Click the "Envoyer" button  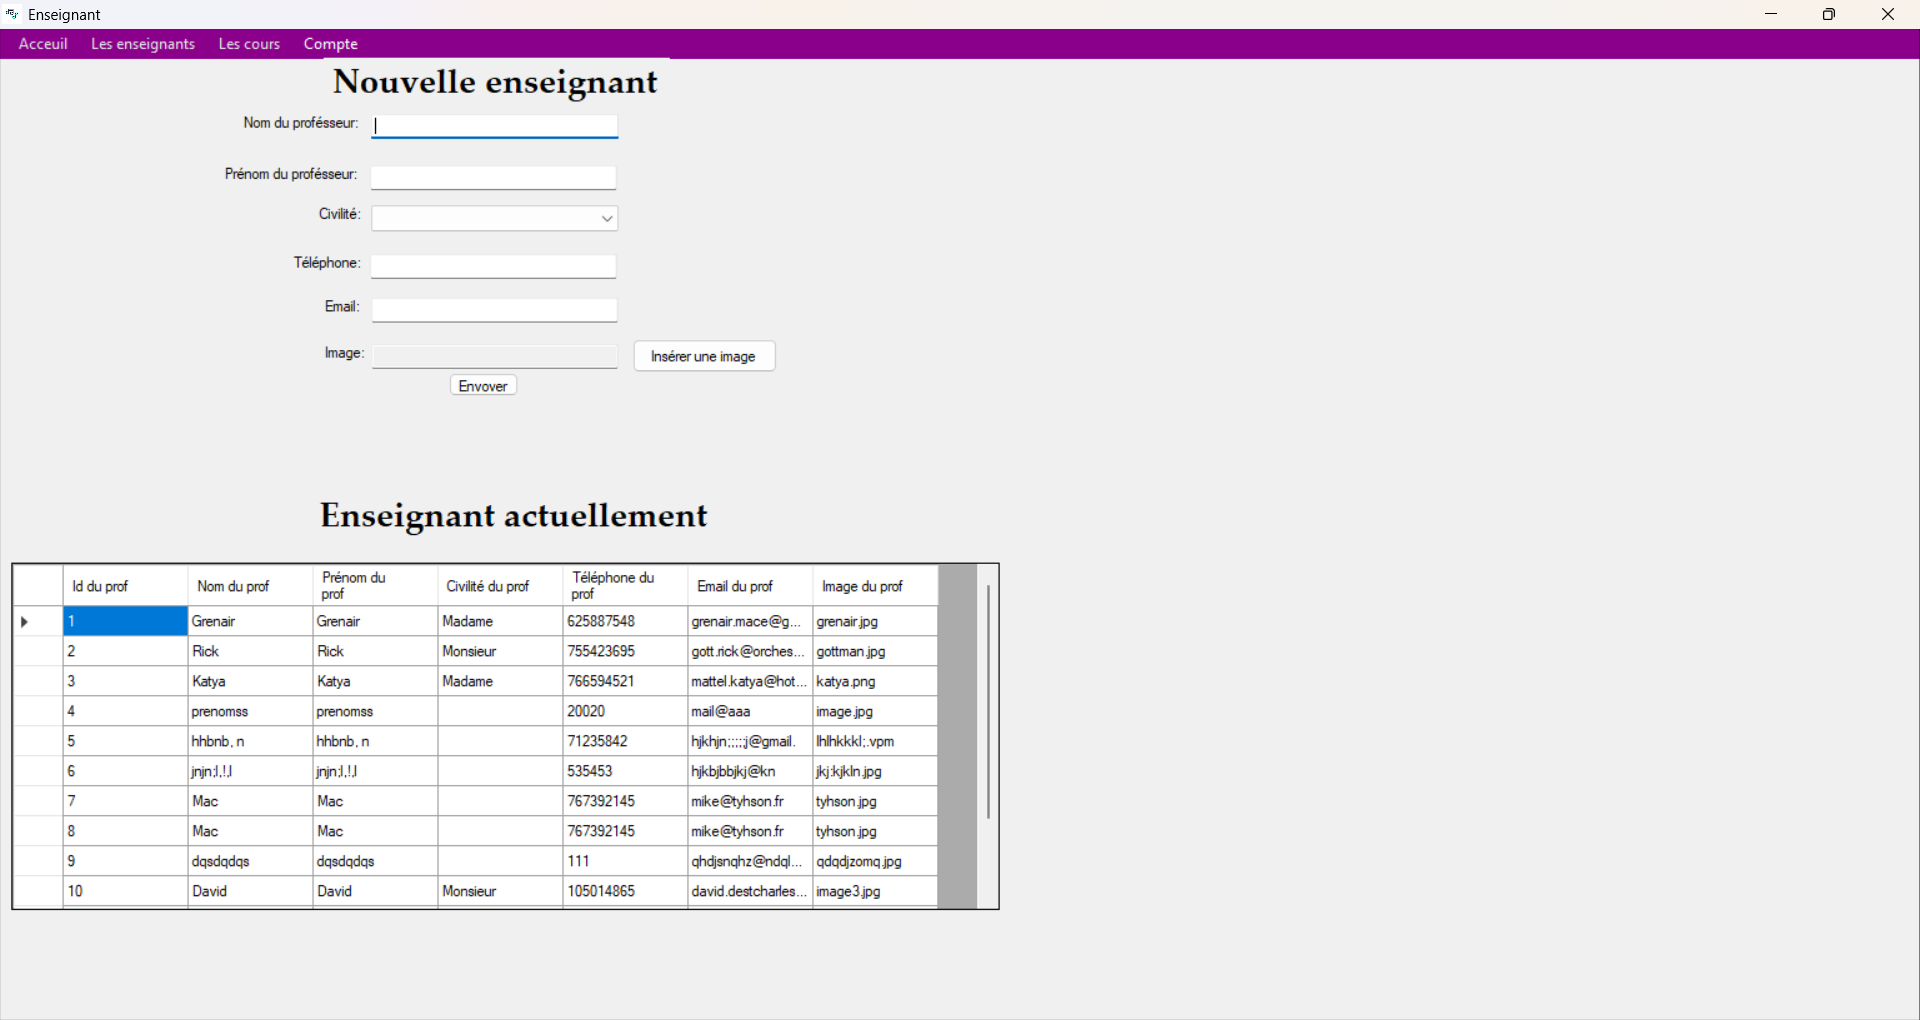point(482,385)
